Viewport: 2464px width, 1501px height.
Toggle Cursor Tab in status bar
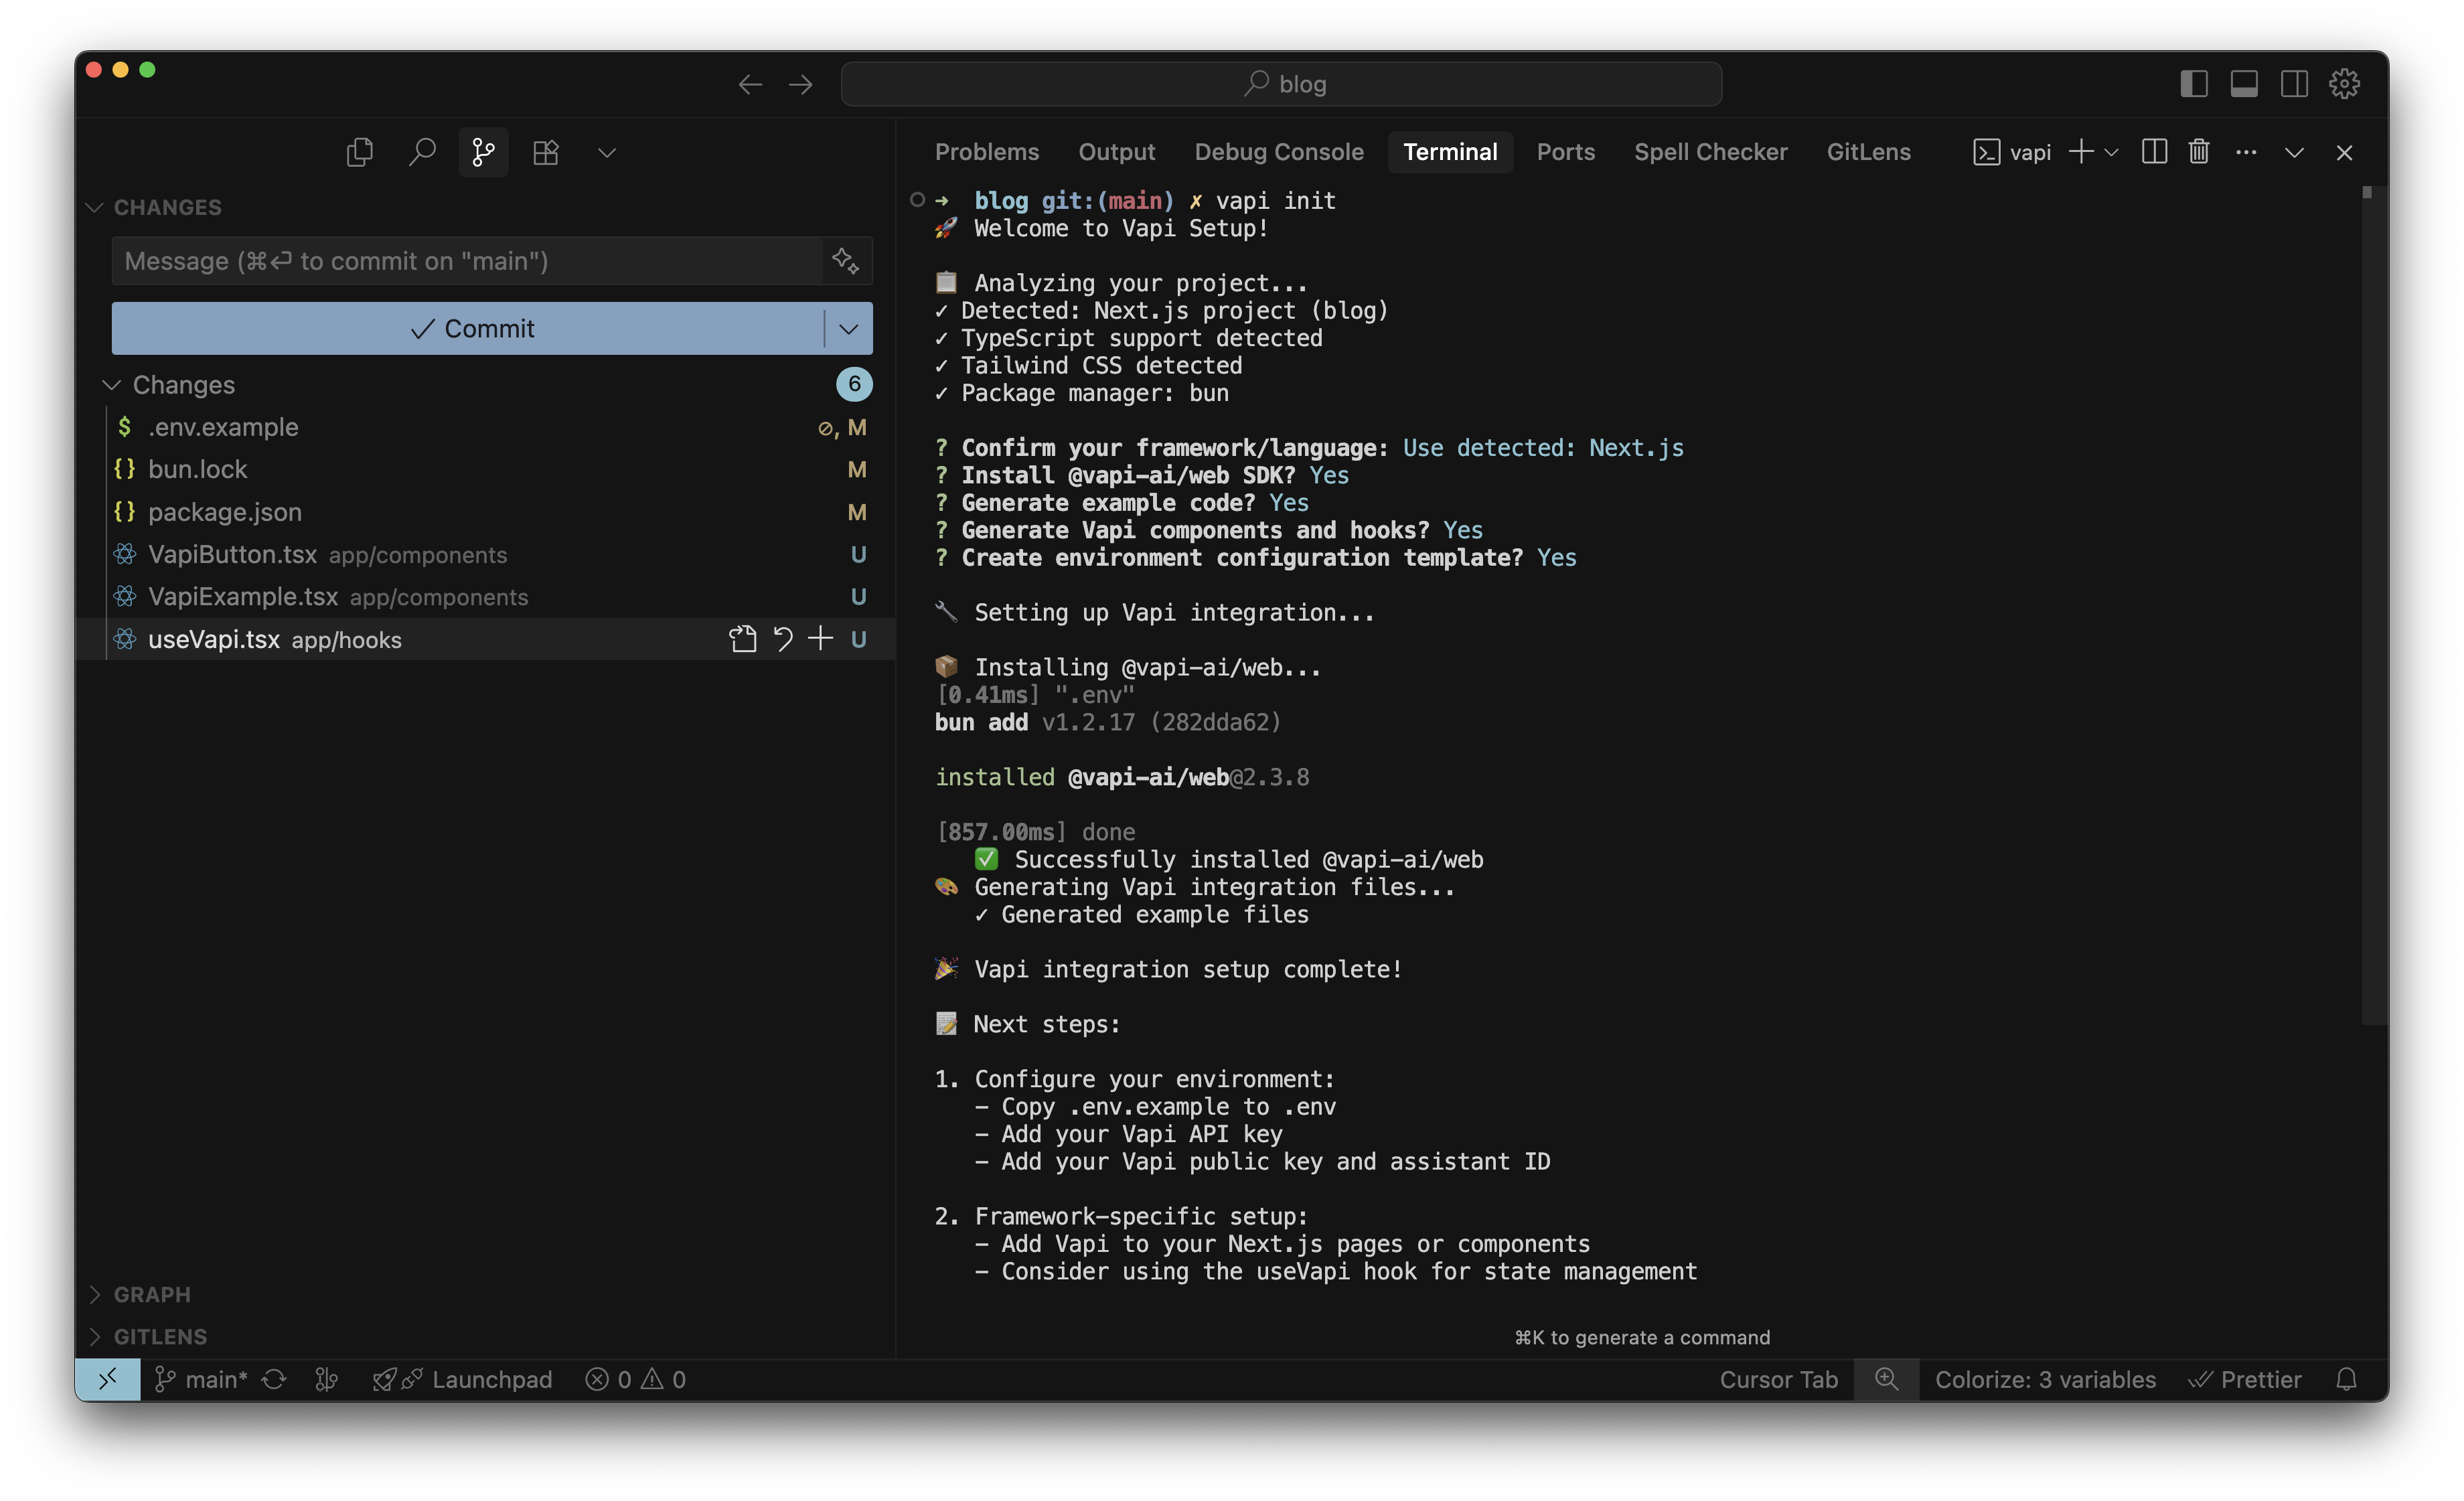coord(1778,1379)
